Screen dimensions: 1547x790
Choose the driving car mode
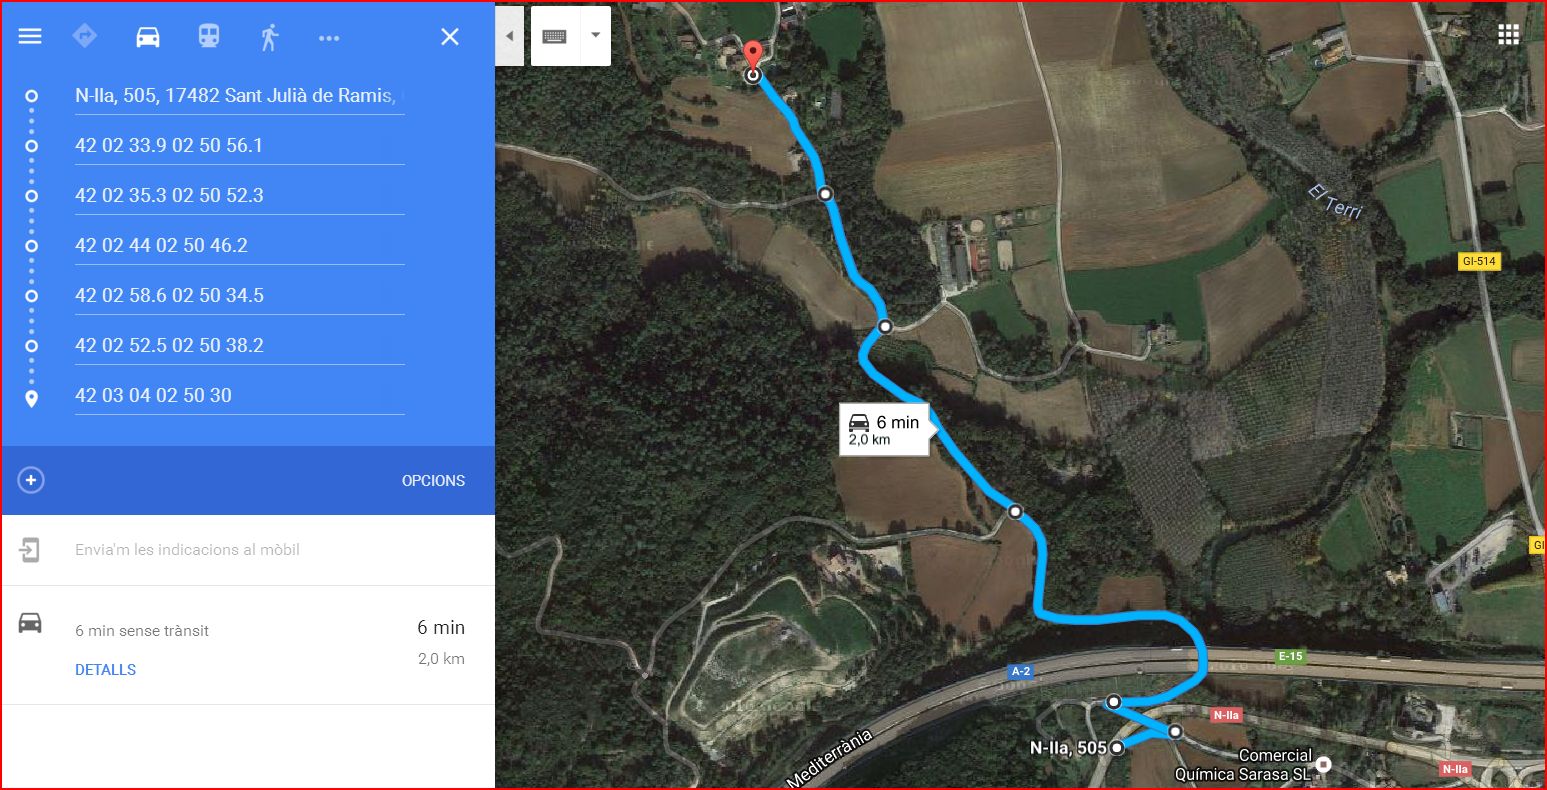click(x=147, y=37)
